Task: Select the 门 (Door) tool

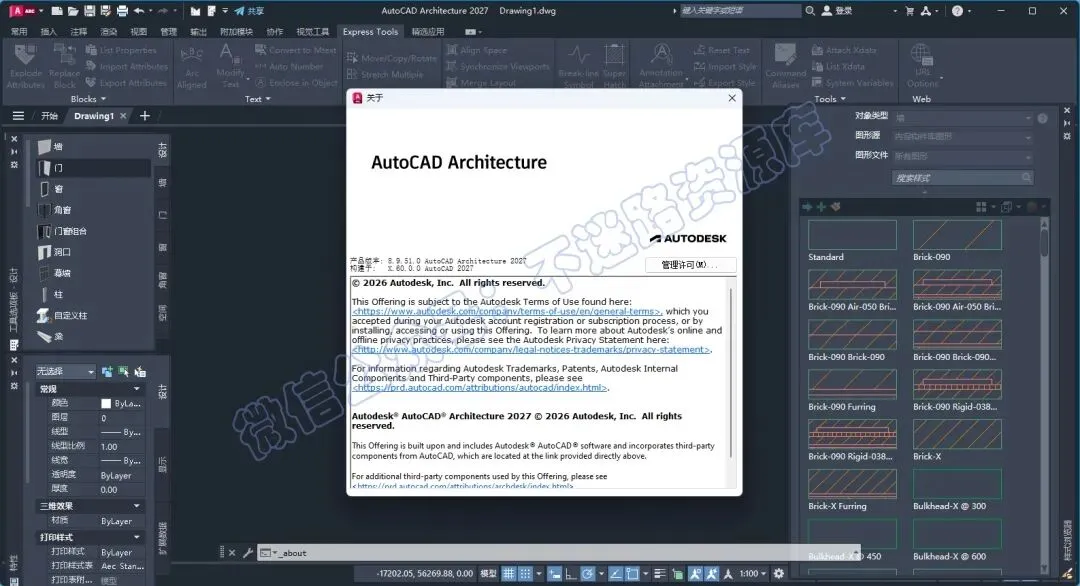Action: [x=93, y=168]
